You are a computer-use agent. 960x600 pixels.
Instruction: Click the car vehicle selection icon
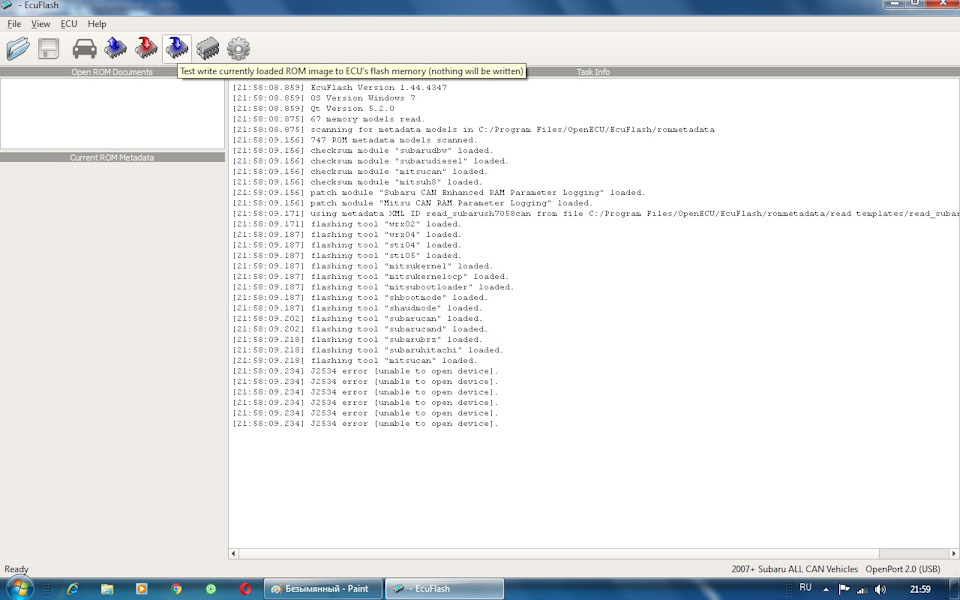(x=84, y=48)
